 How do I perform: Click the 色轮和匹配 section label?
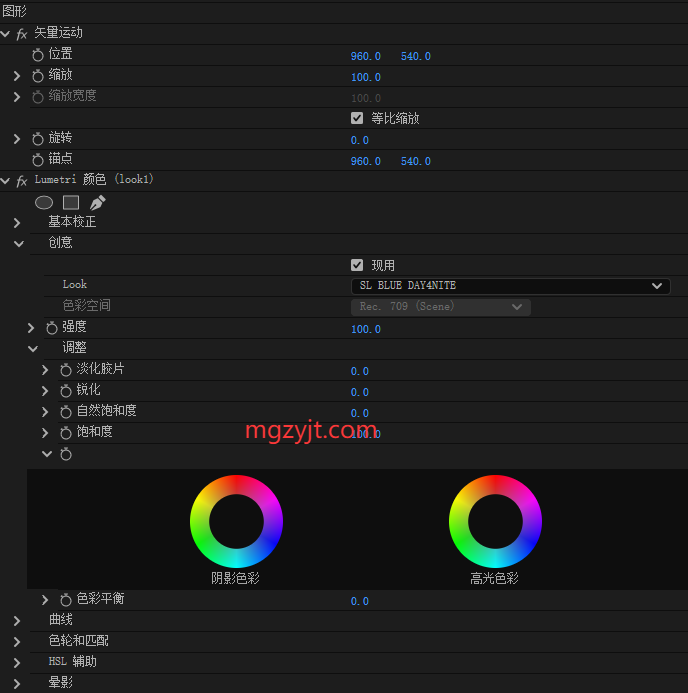(78, 640)
